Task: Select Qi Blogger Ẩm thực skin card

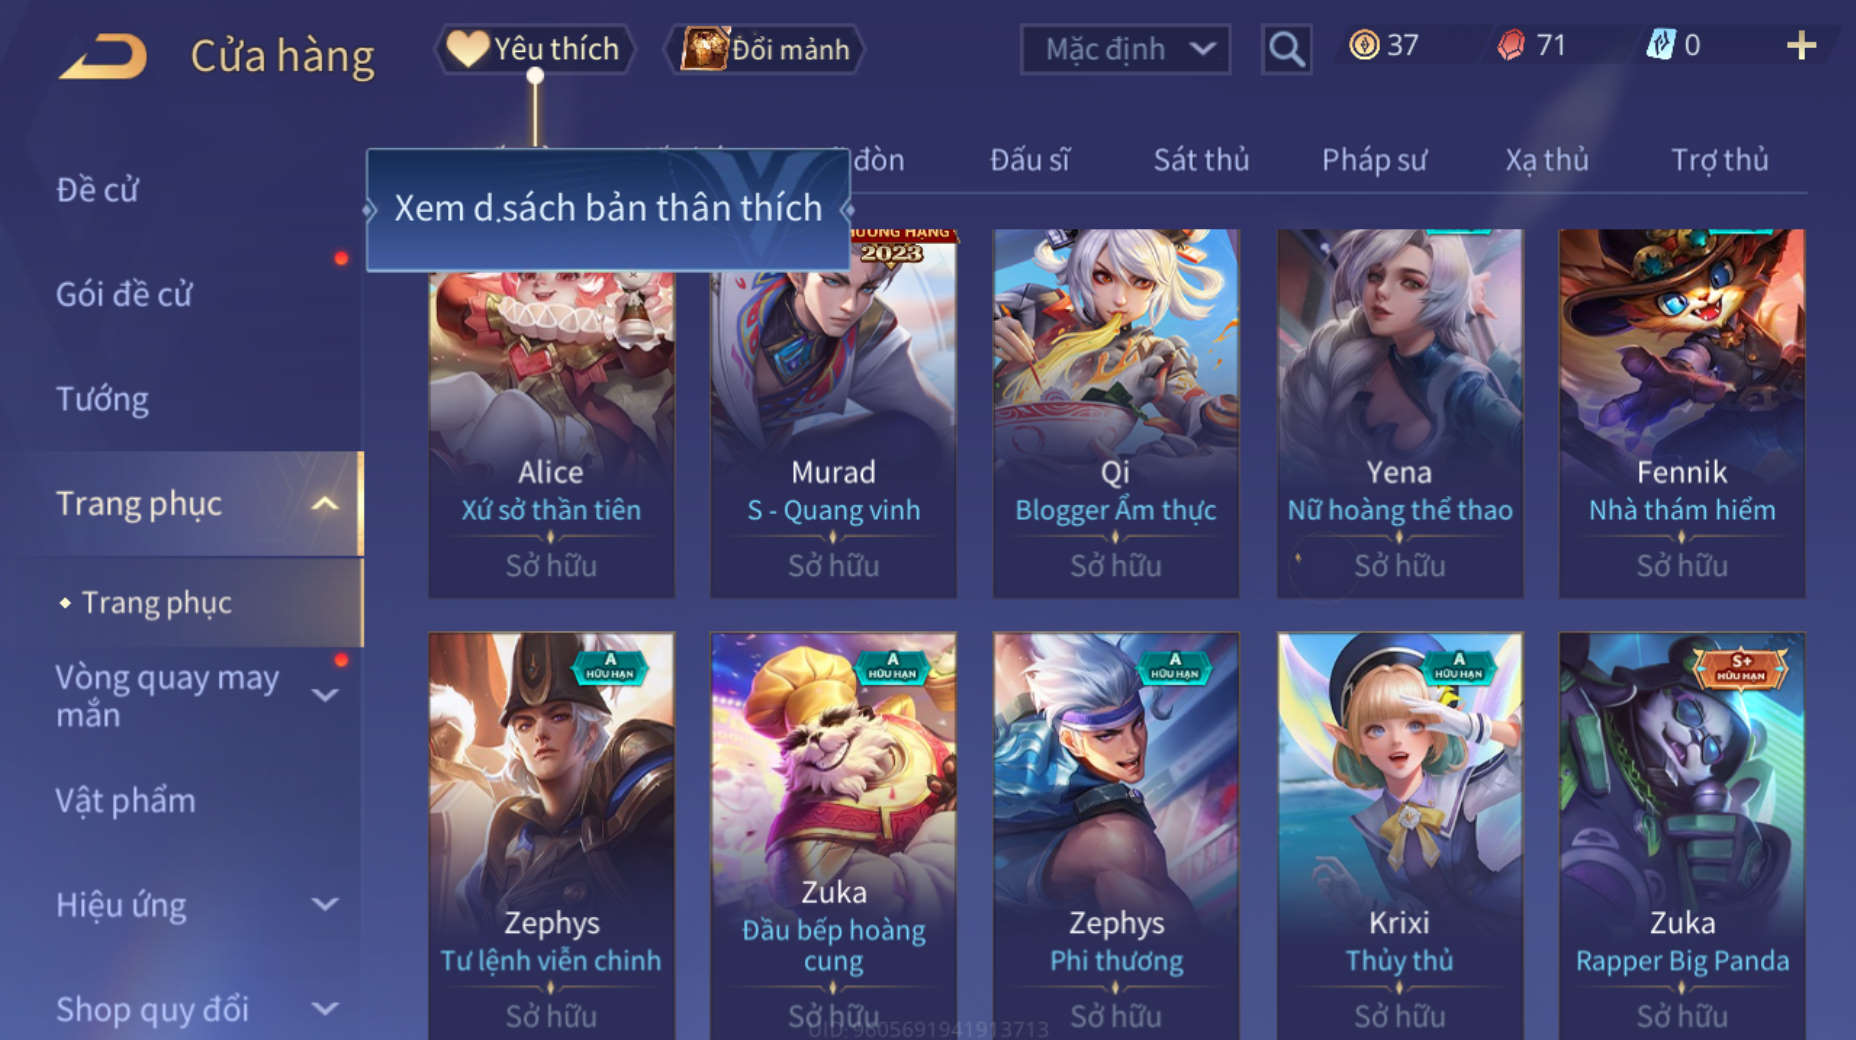Action: click(1116, 413)
